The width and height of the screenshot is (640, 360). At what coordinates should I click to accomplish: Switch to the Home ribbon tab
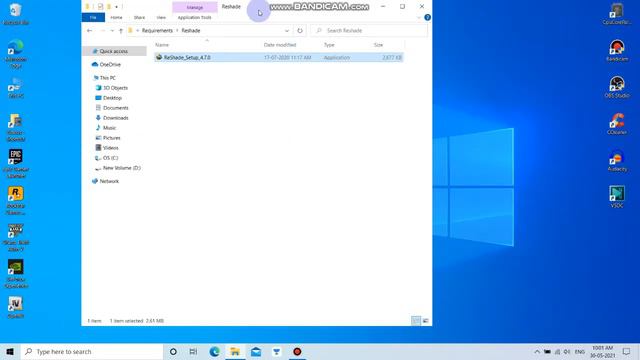pyautogui.click(x=116, y=18)
